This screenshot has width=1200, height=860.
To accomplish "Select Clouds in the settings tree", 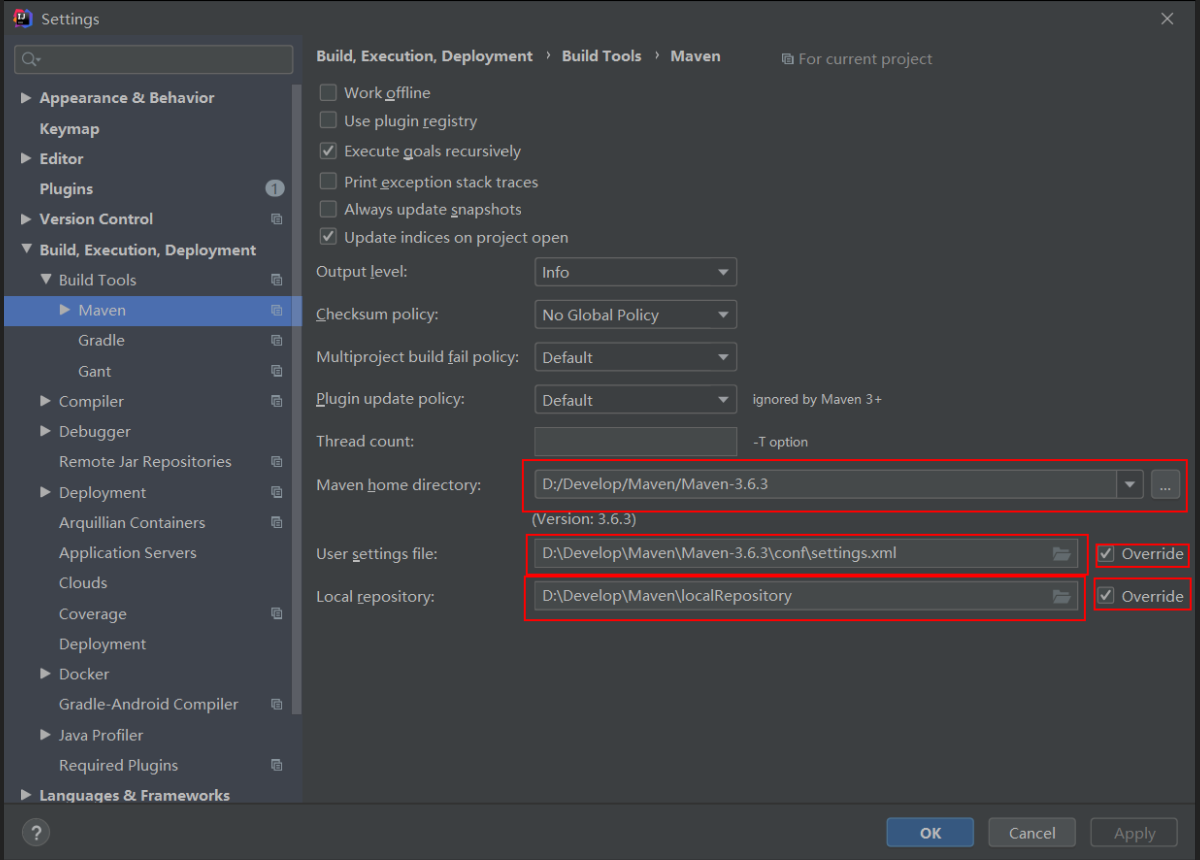I will 83,582.
